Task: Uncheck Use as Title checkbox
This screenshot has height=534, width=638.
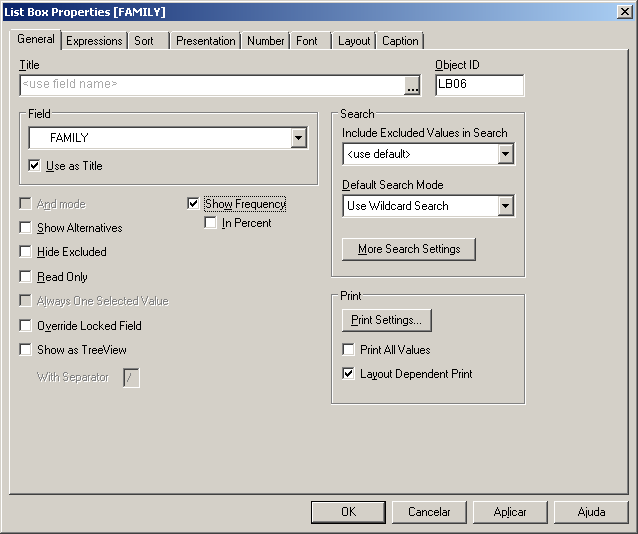Action: point(35,166)
